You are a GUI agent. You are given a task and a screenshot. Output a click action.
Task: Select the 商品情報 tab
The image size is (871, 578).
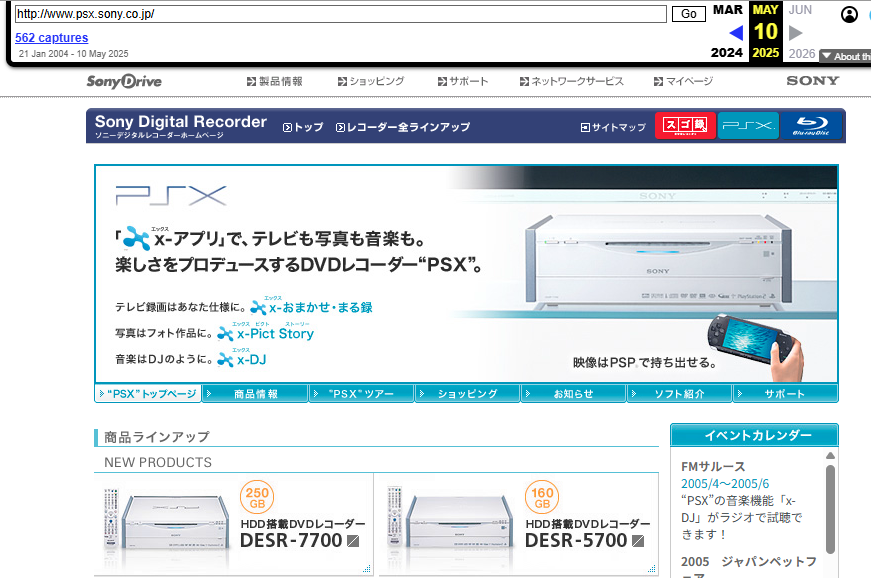[255, 394]
